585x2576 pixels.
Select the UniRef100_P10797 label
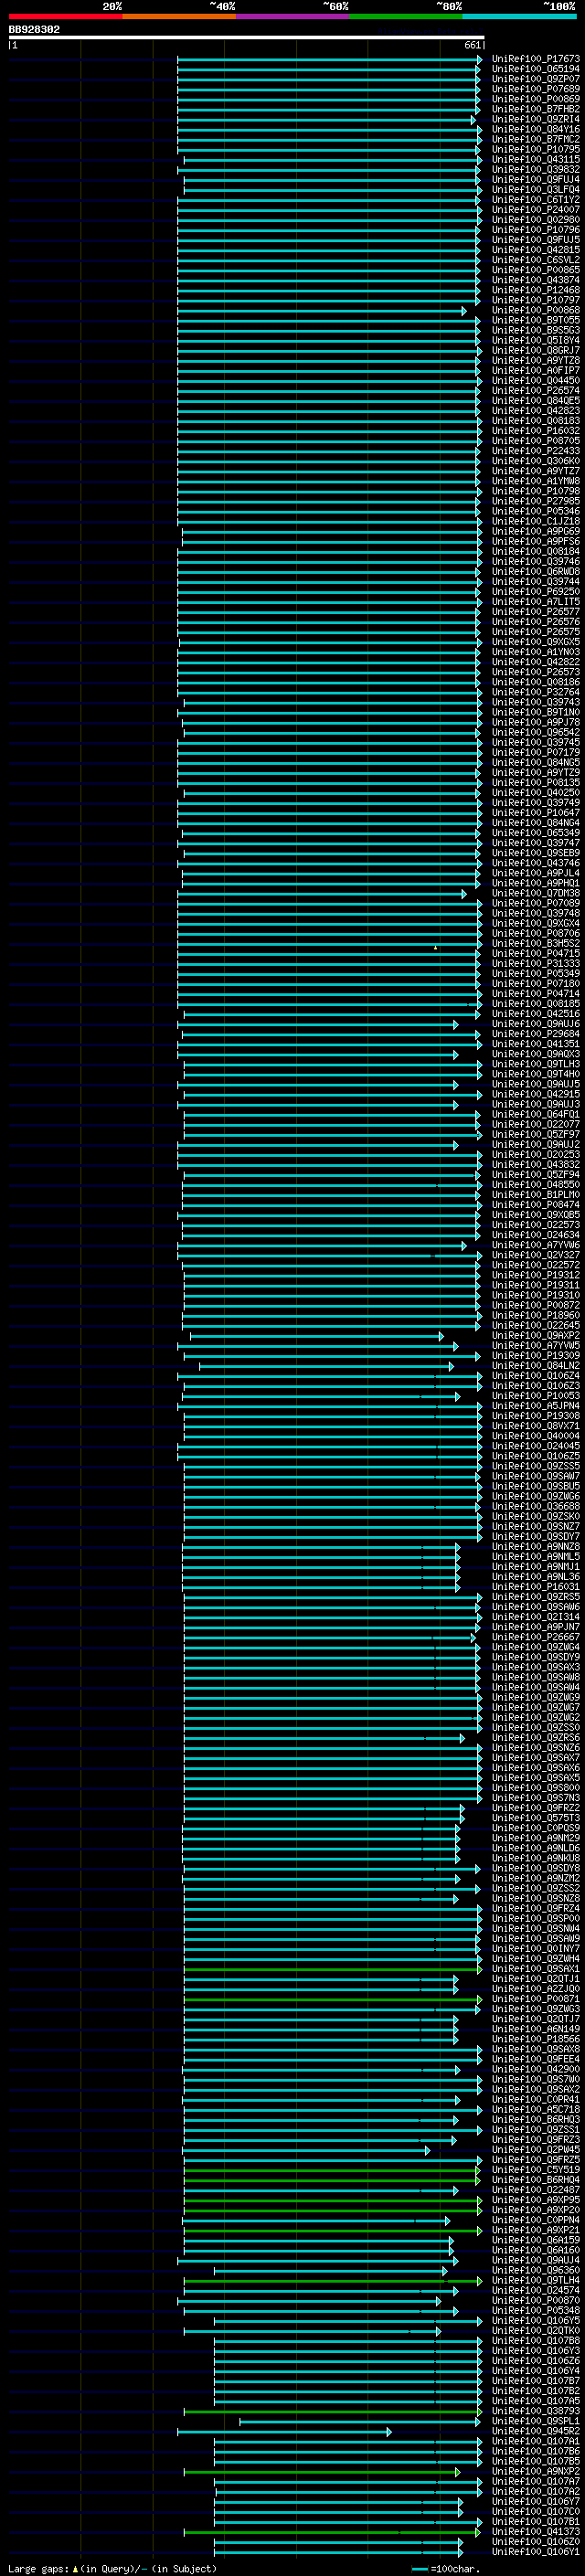point(536,300)
